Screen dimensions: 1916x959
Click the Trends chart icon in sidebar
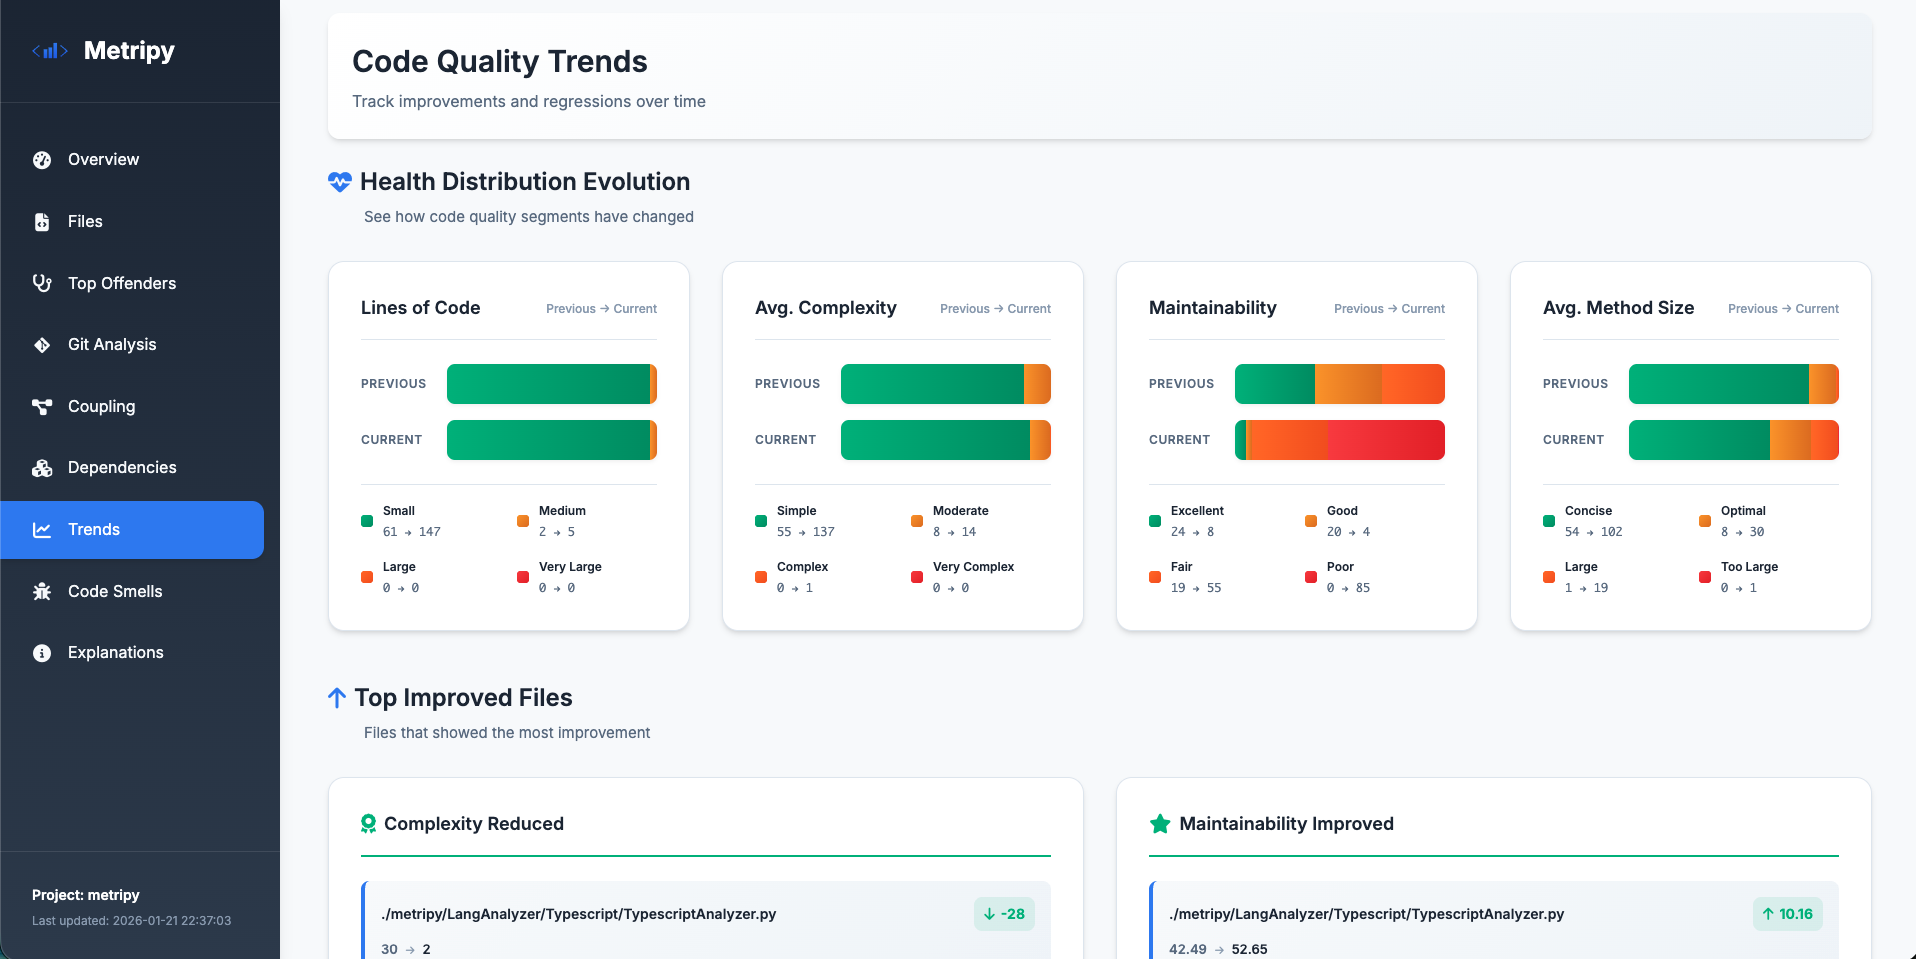pos(41,529)
